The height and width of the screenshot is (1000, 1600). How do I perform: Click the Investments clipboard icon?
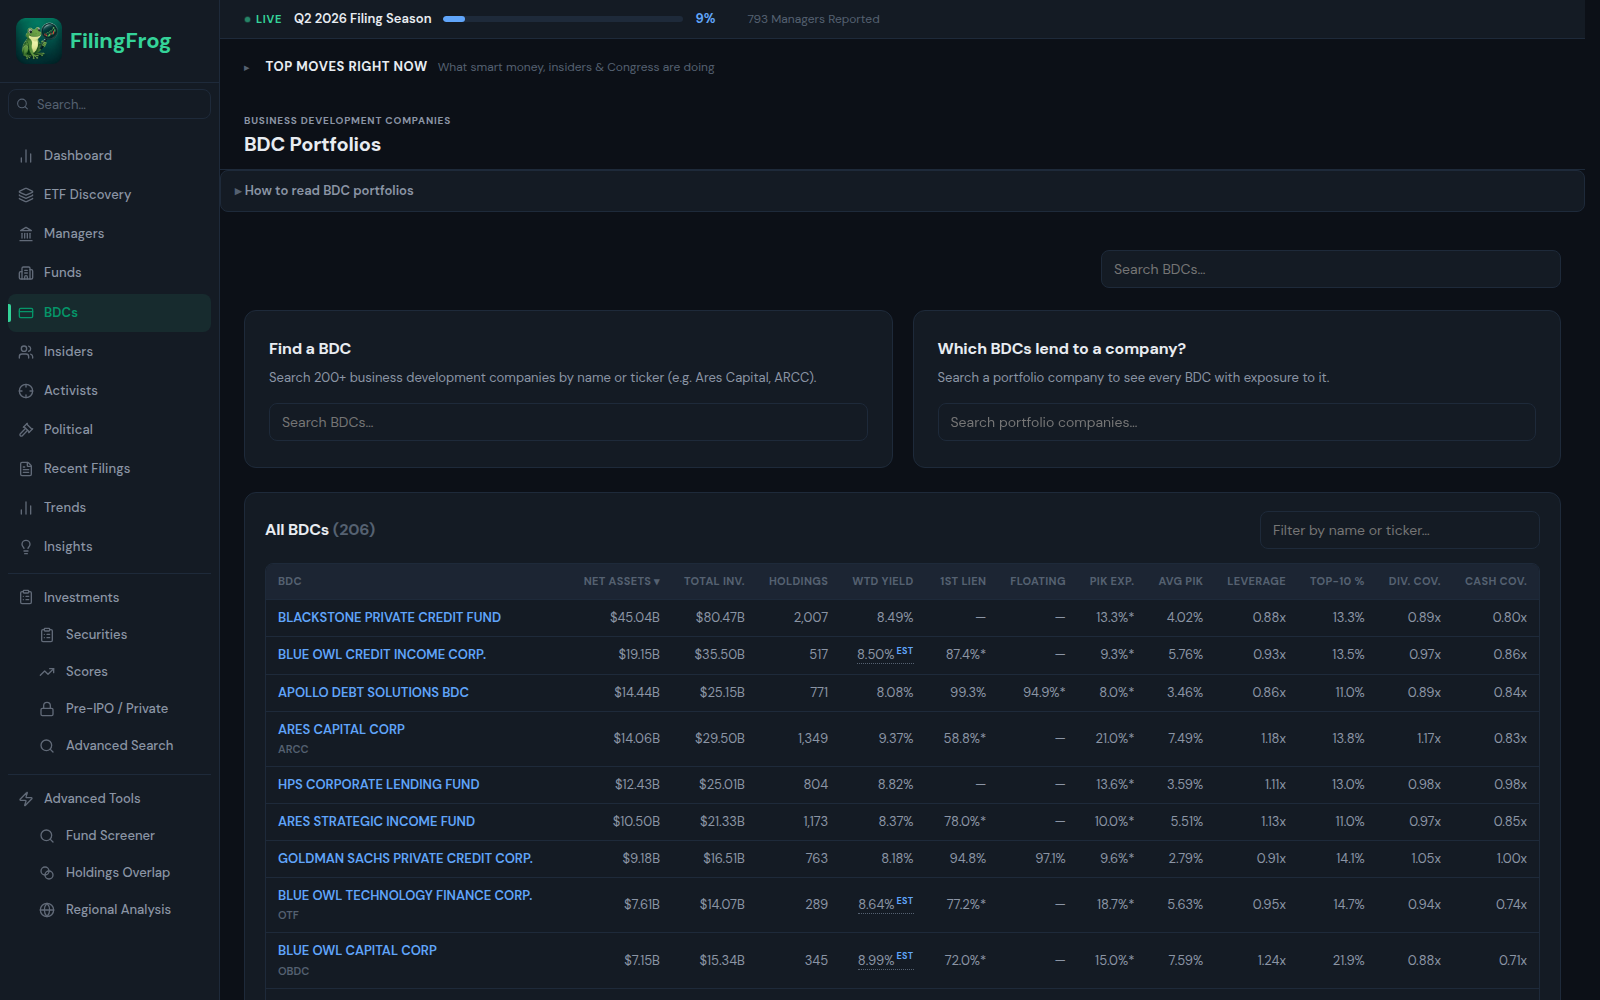pos(26,598)
